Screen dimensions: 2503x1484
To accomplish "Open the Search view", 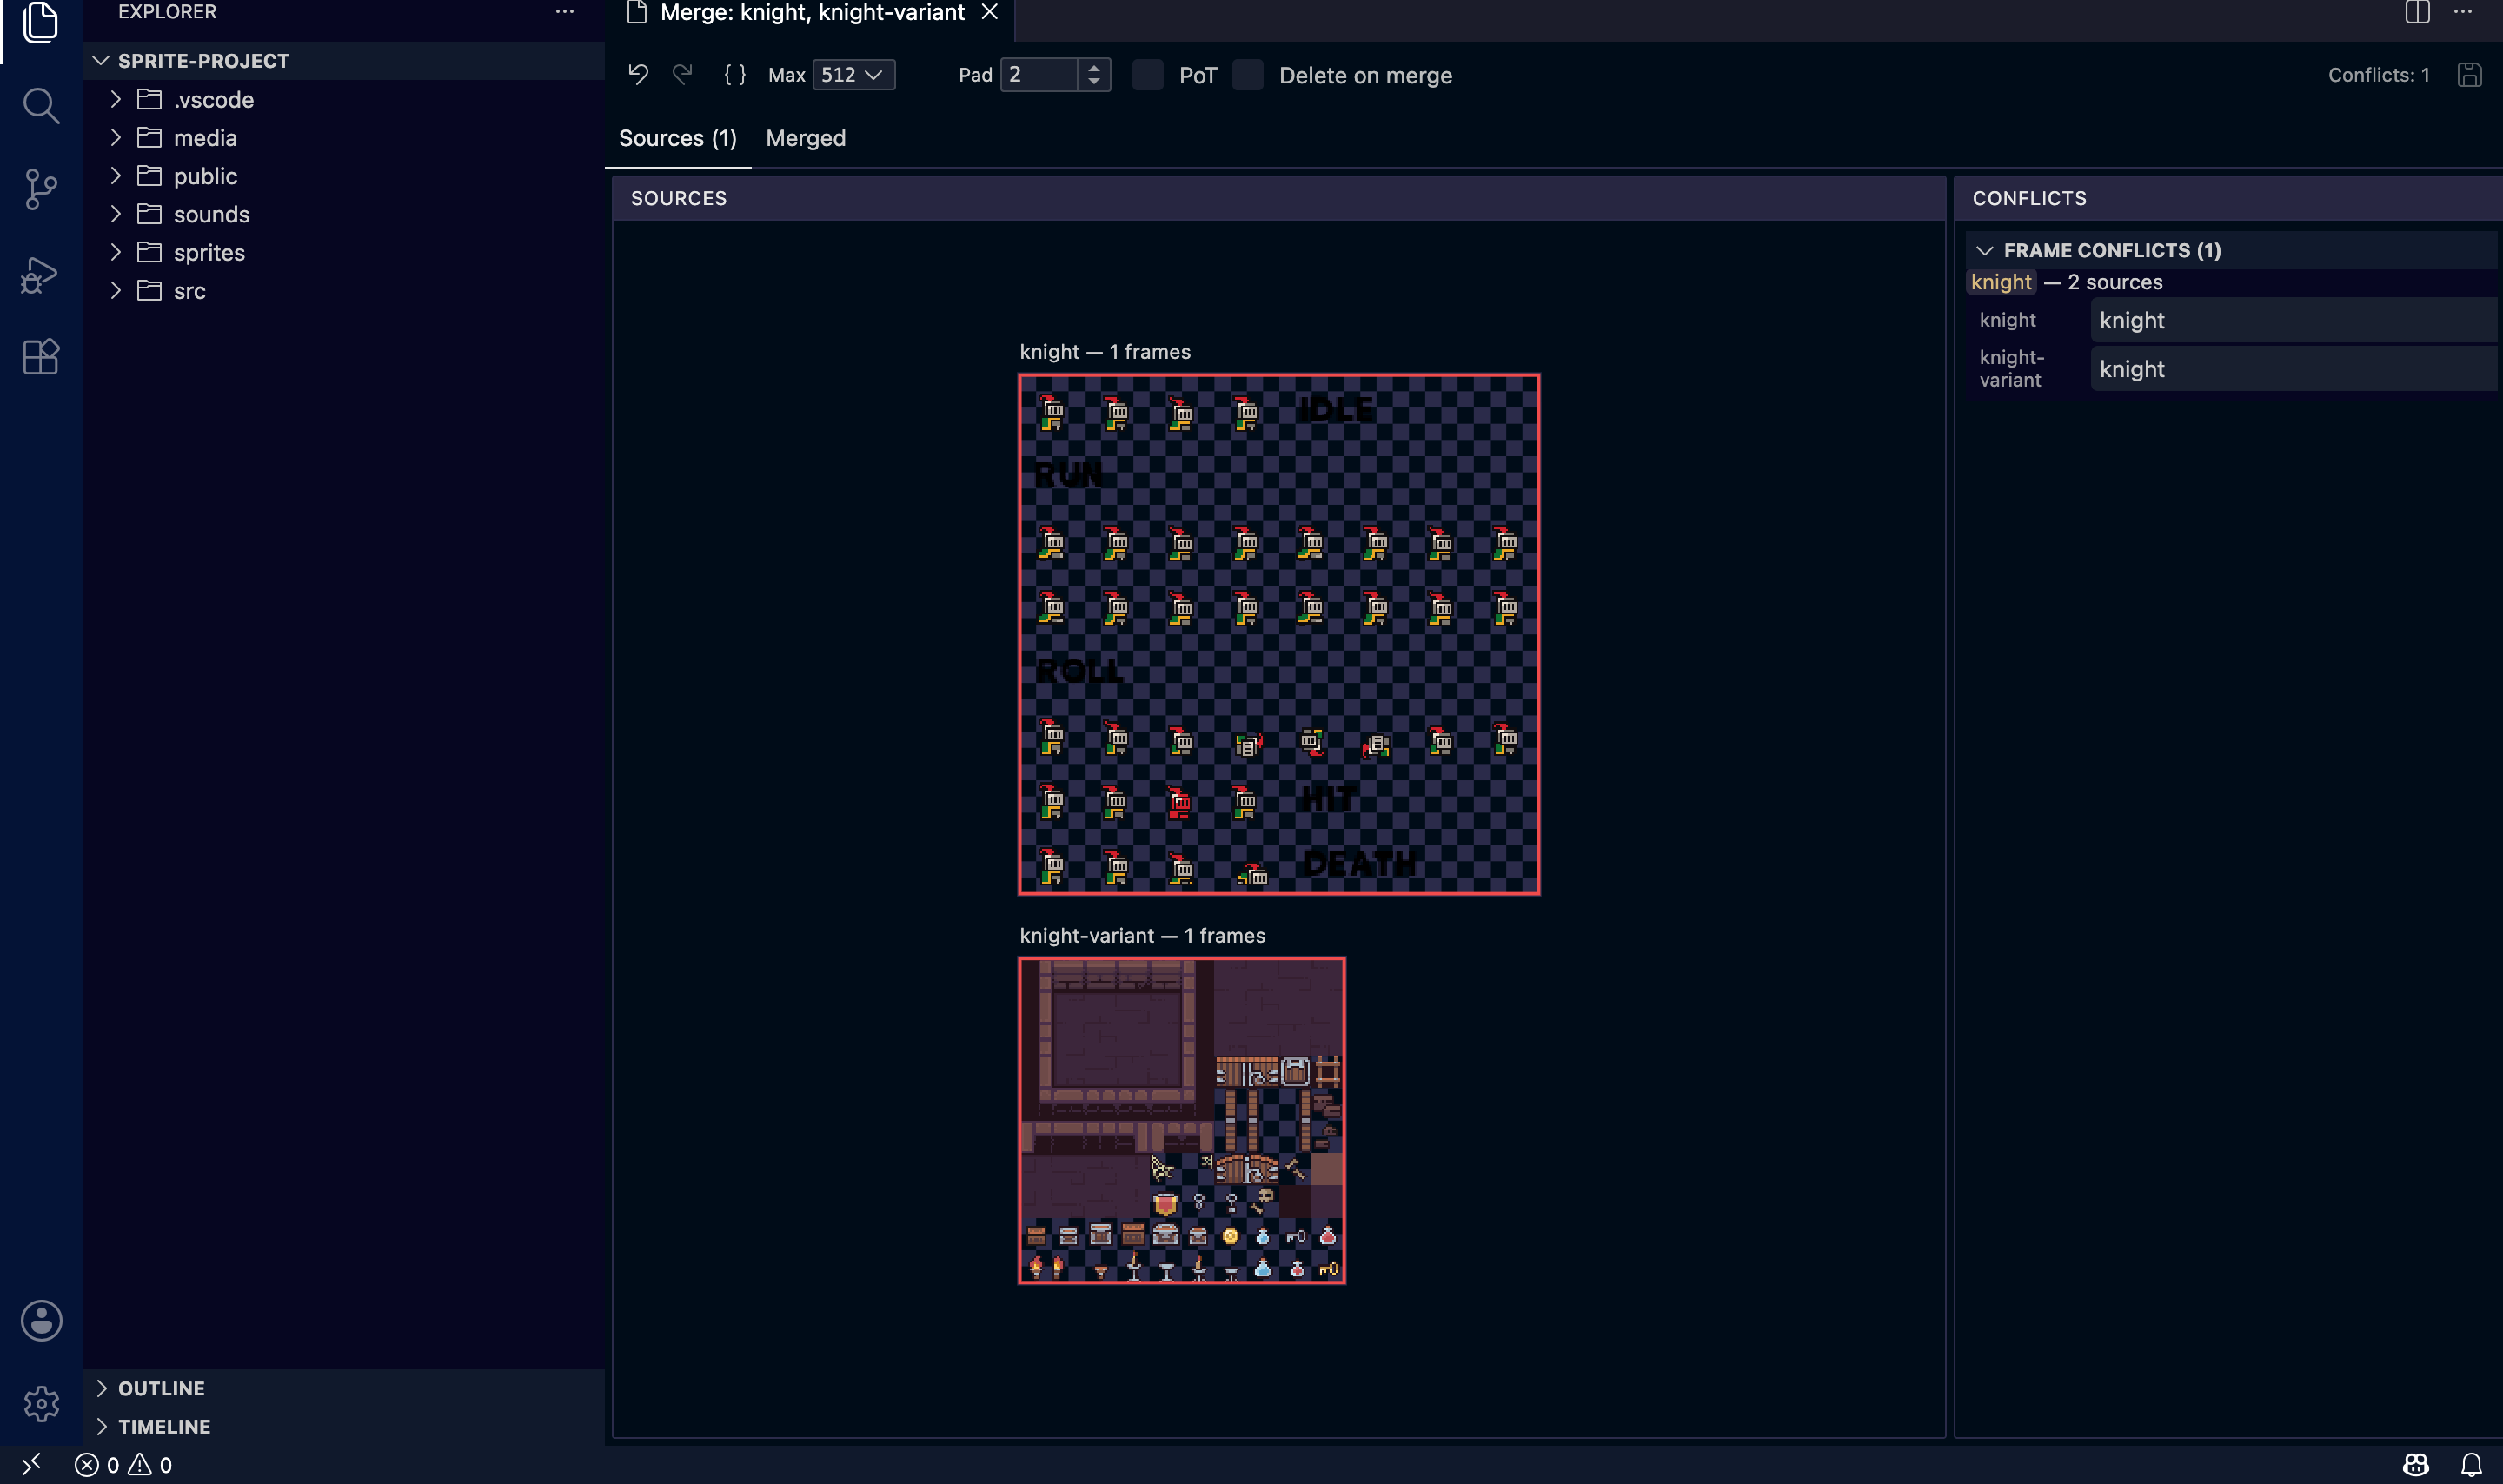I will pos(40,105).
